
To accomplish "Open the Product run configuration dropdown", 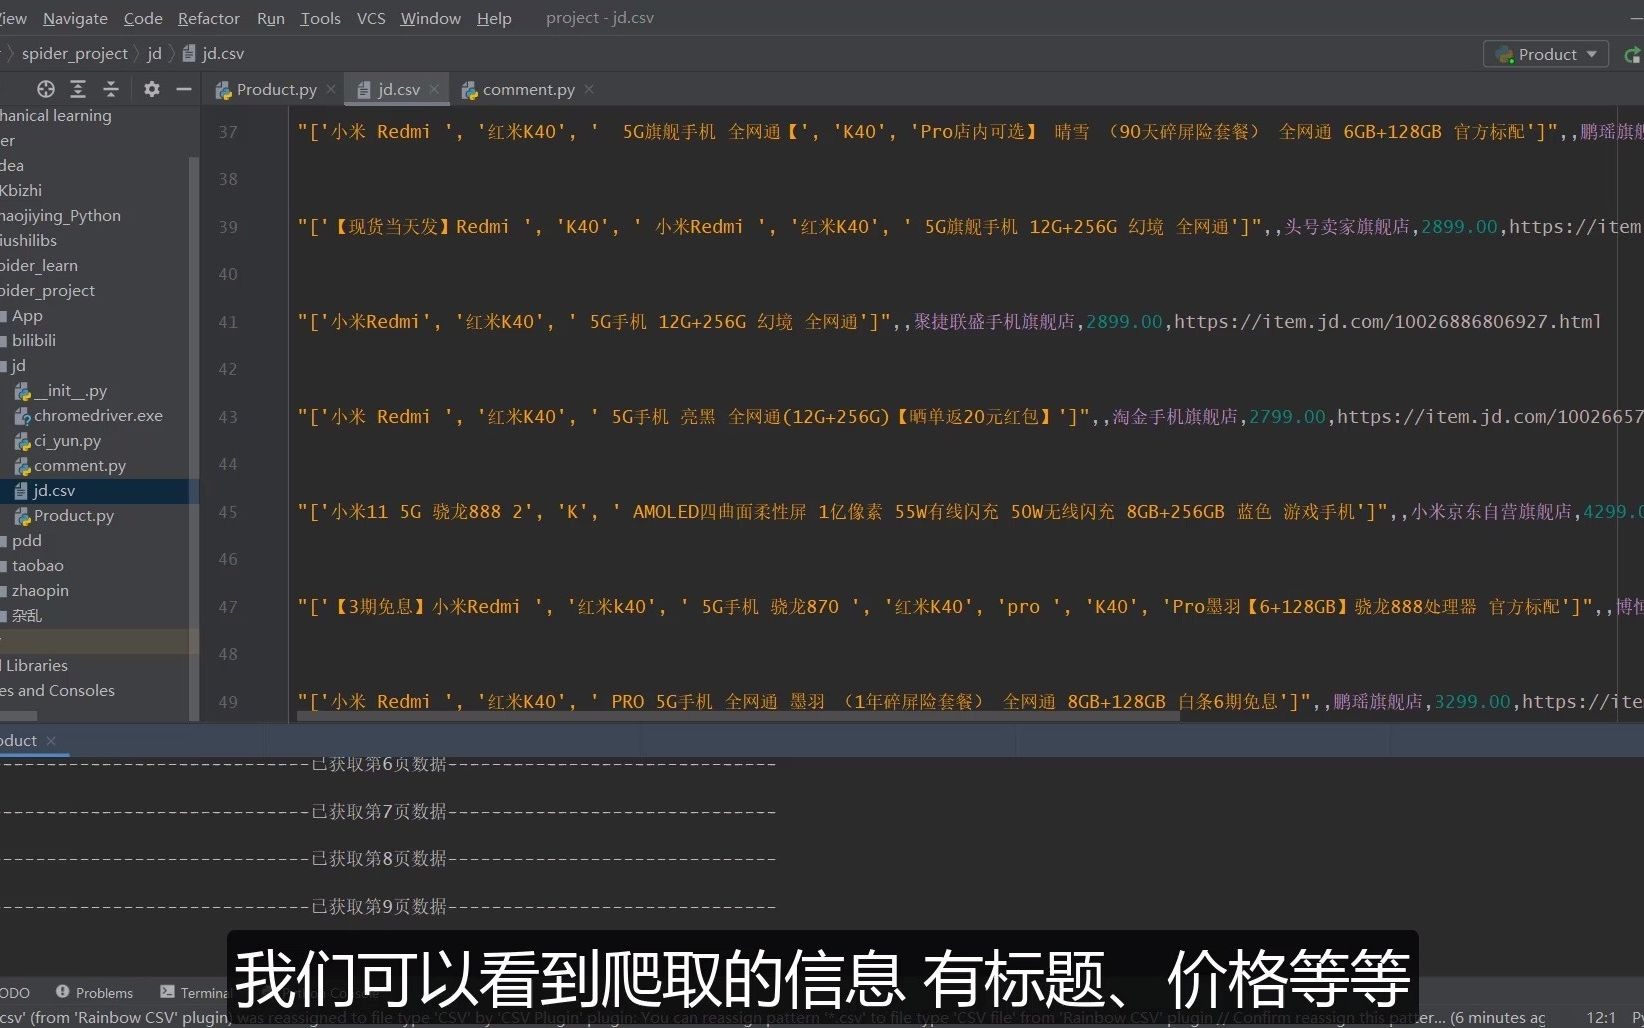I will pos(1546,54).
